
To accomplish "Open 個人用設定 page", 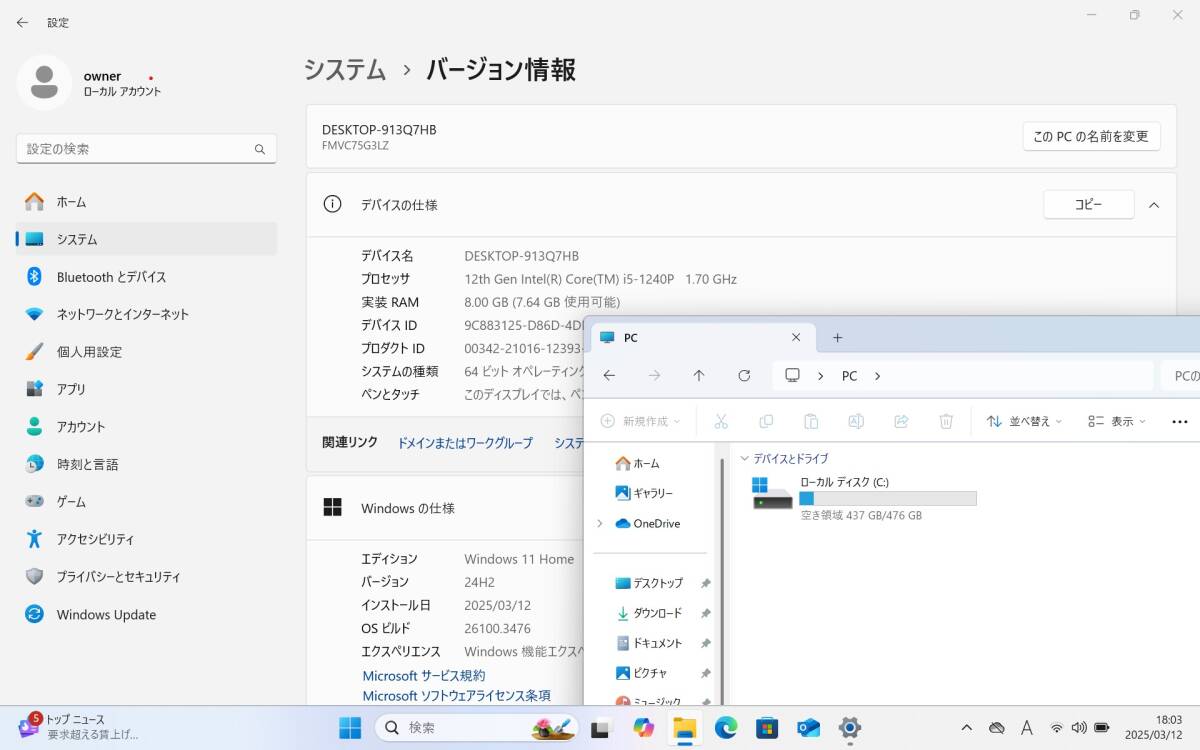I will coord(146,352).
